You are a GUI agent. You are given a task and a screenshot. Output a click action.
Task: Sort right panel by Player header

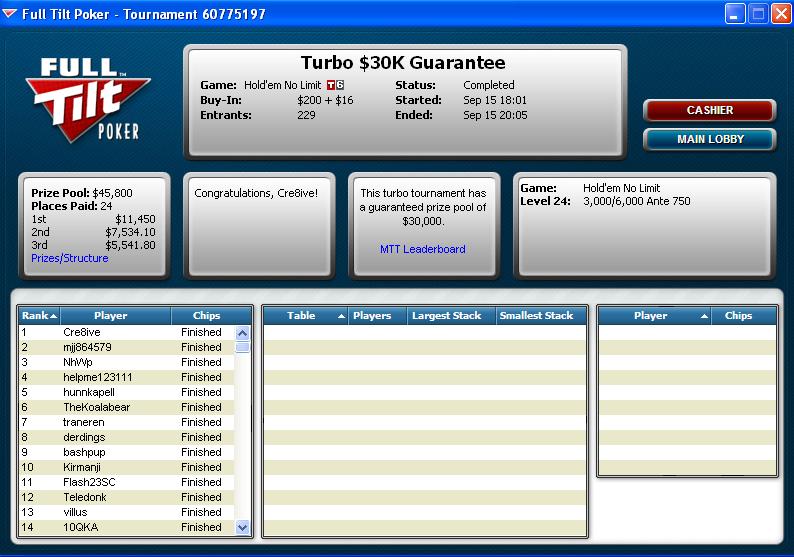(x=655, y=315)
